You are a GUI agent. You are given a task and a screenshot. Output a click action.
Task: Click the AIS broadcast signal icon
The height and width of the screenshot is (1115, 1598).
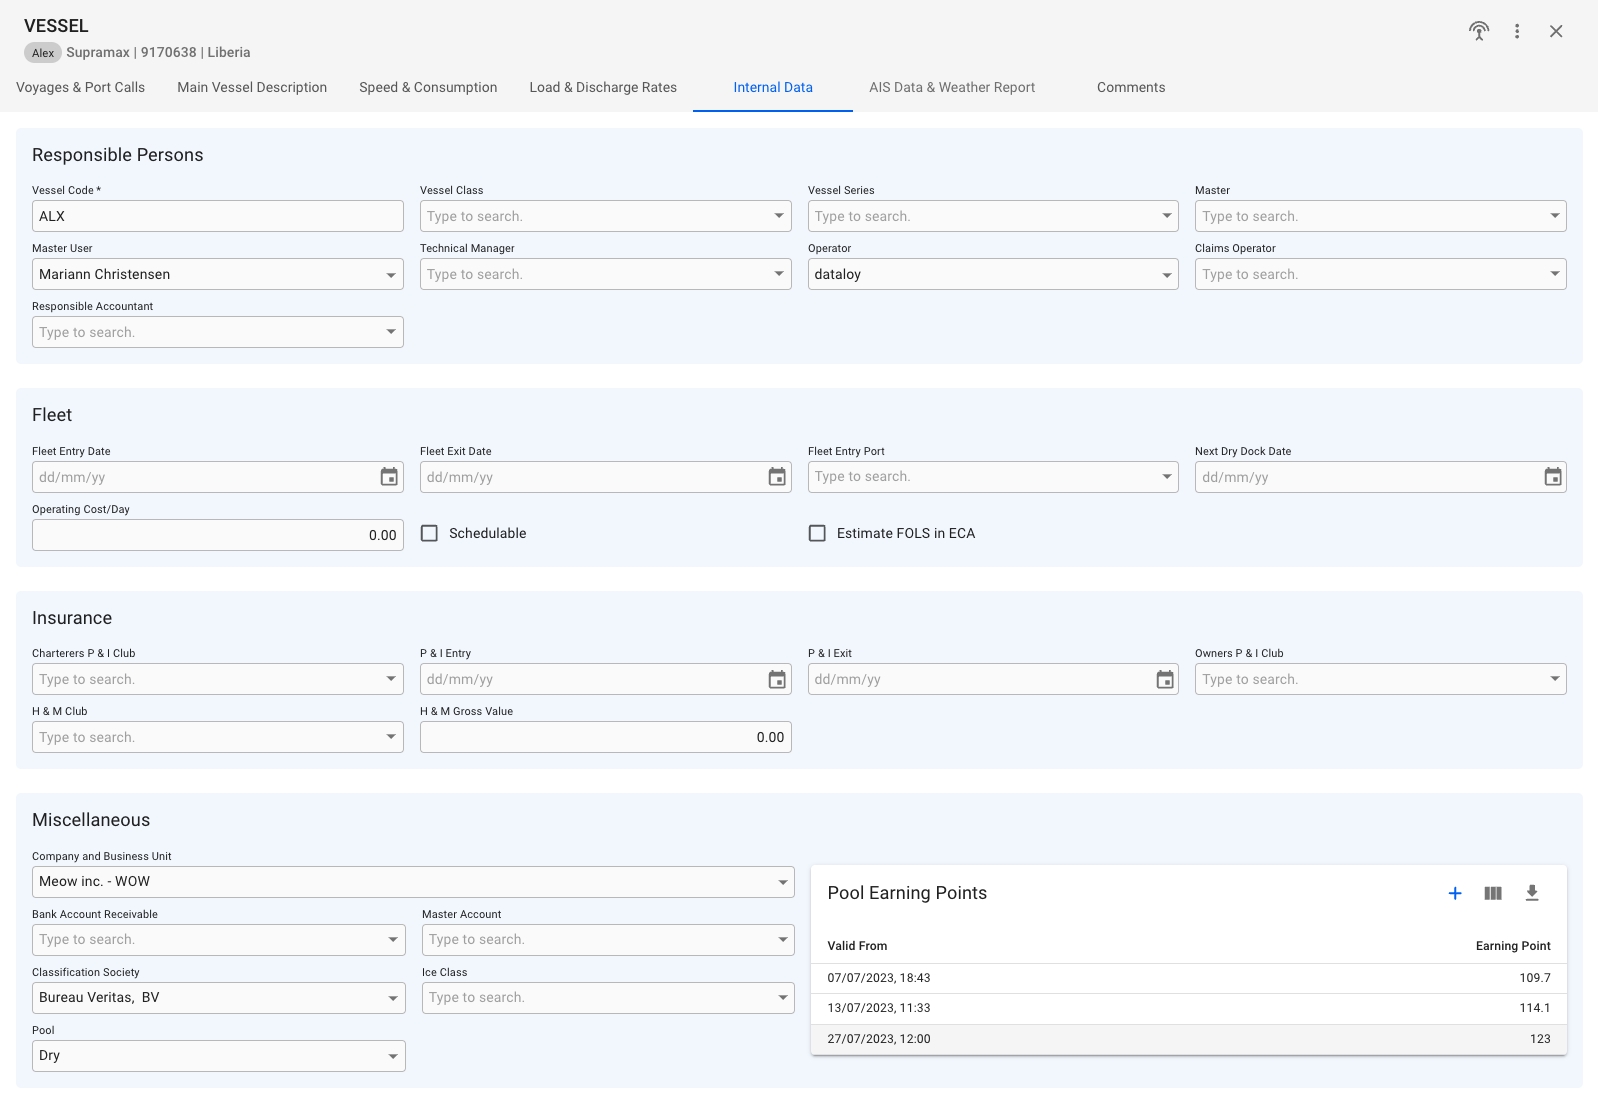pos(1478,31)
